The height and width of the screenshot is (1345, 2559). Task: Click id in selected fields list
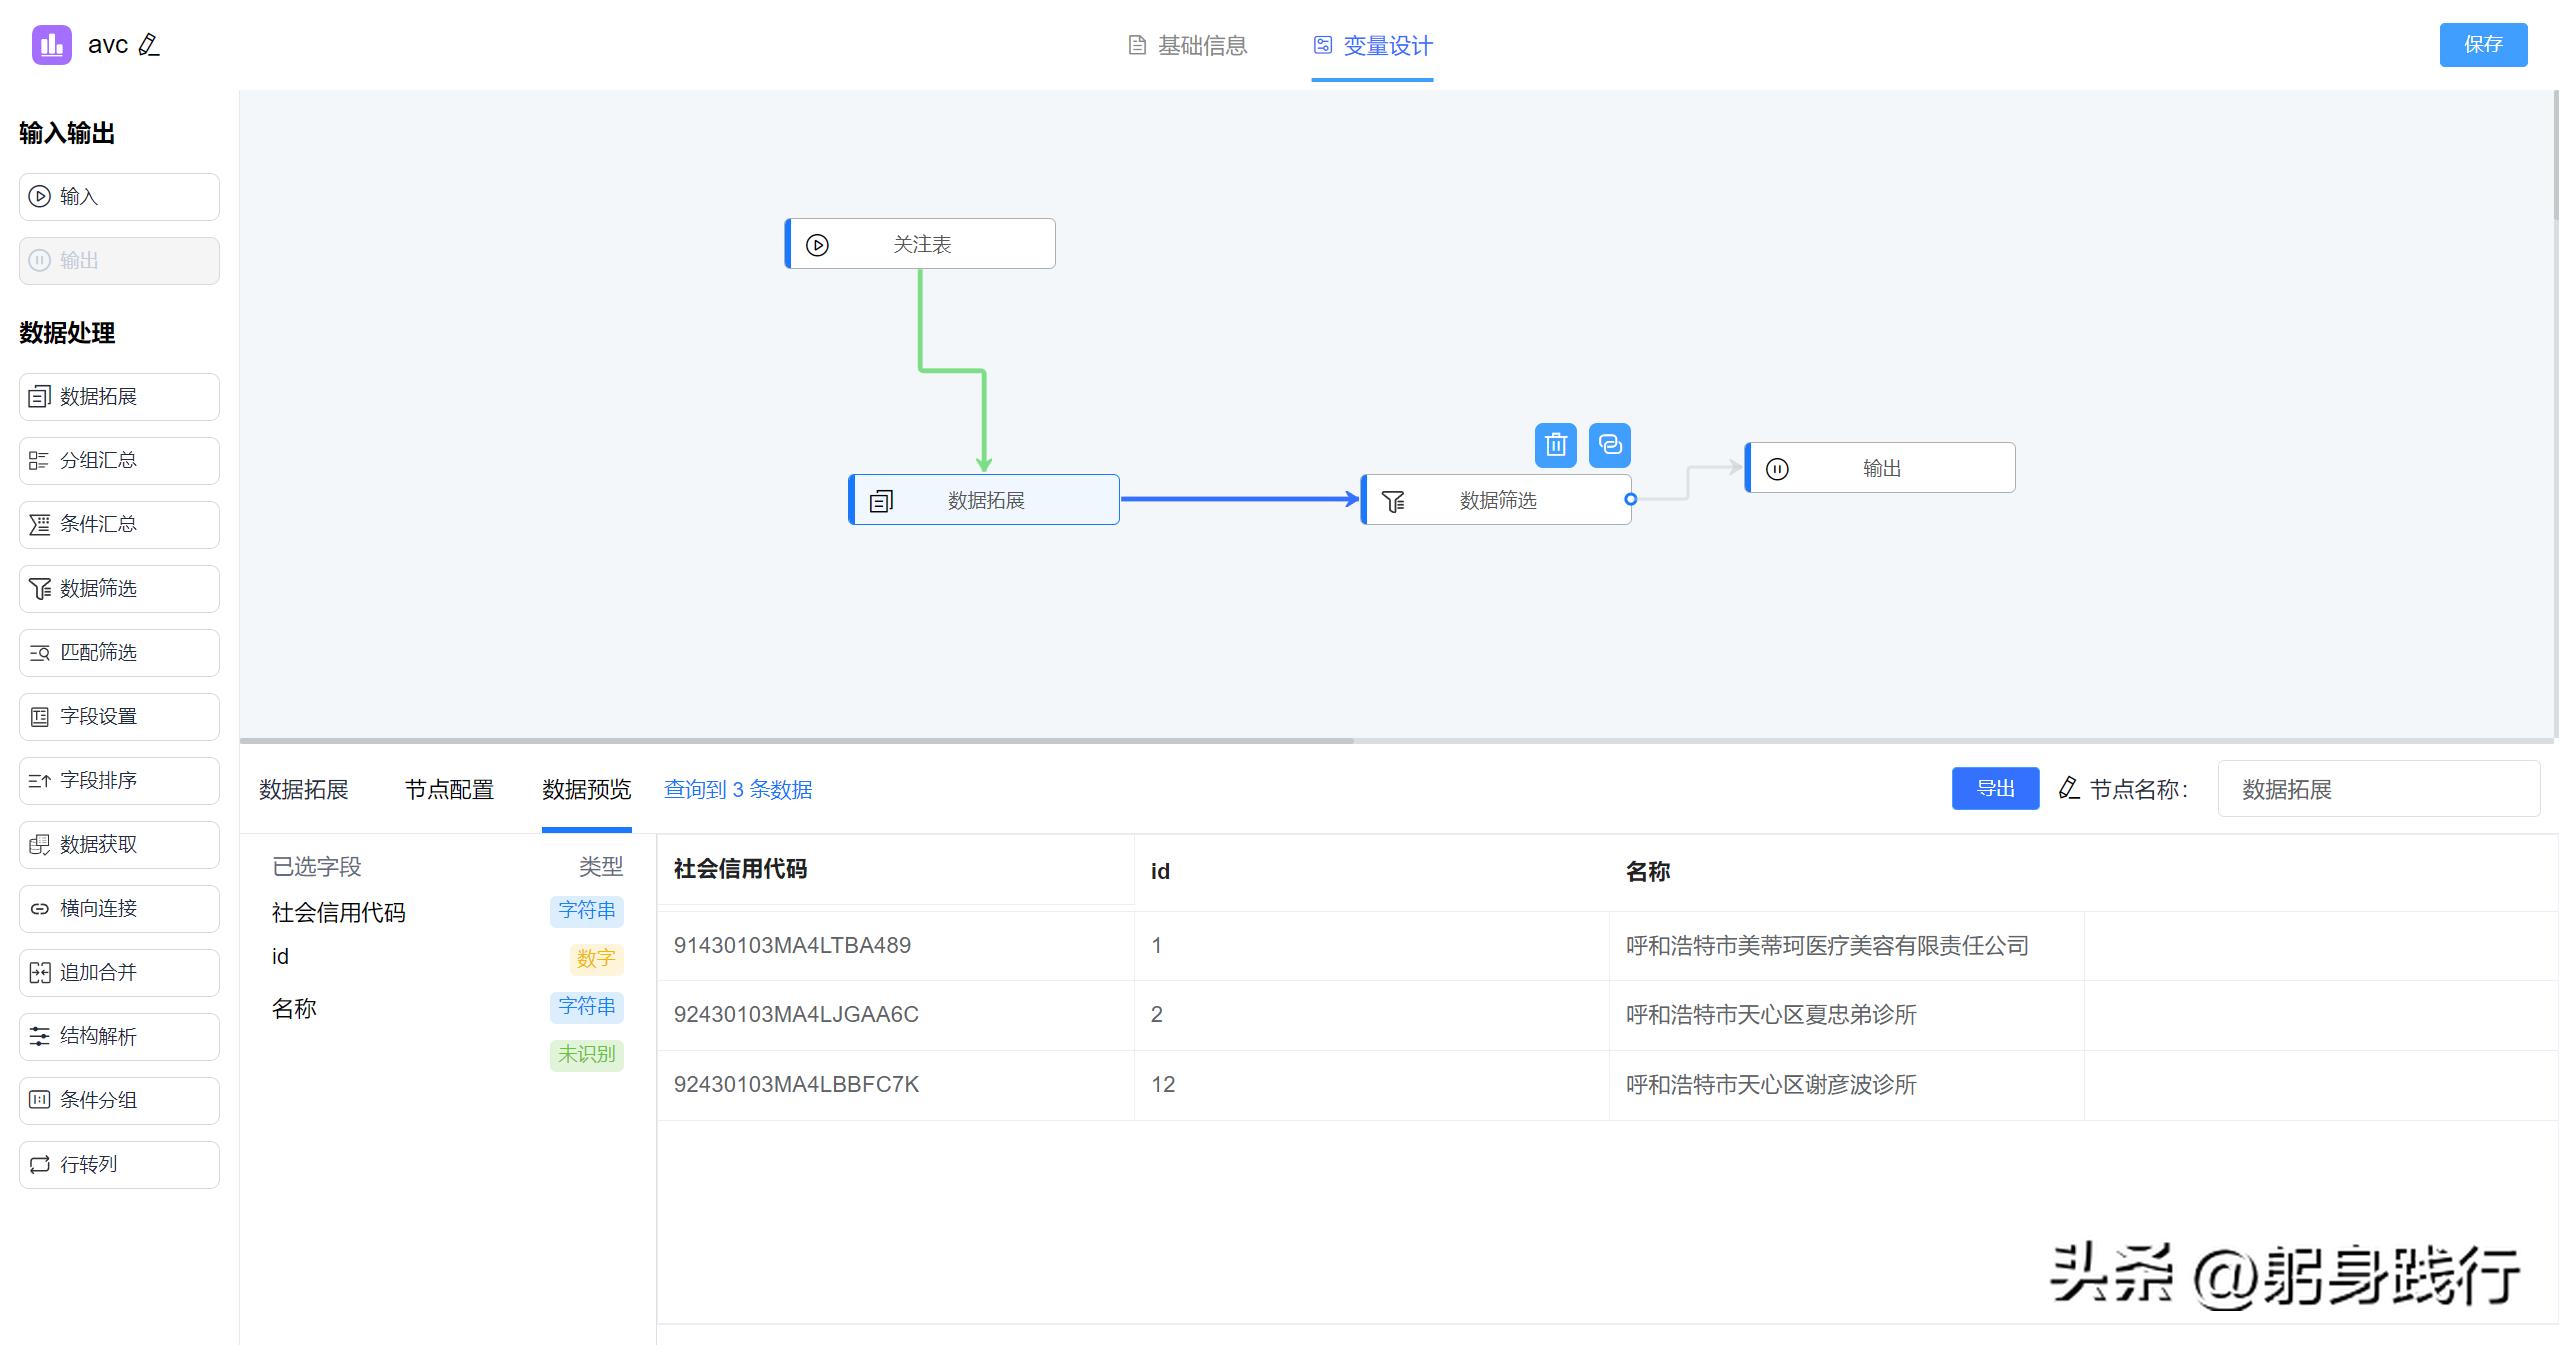280,957
